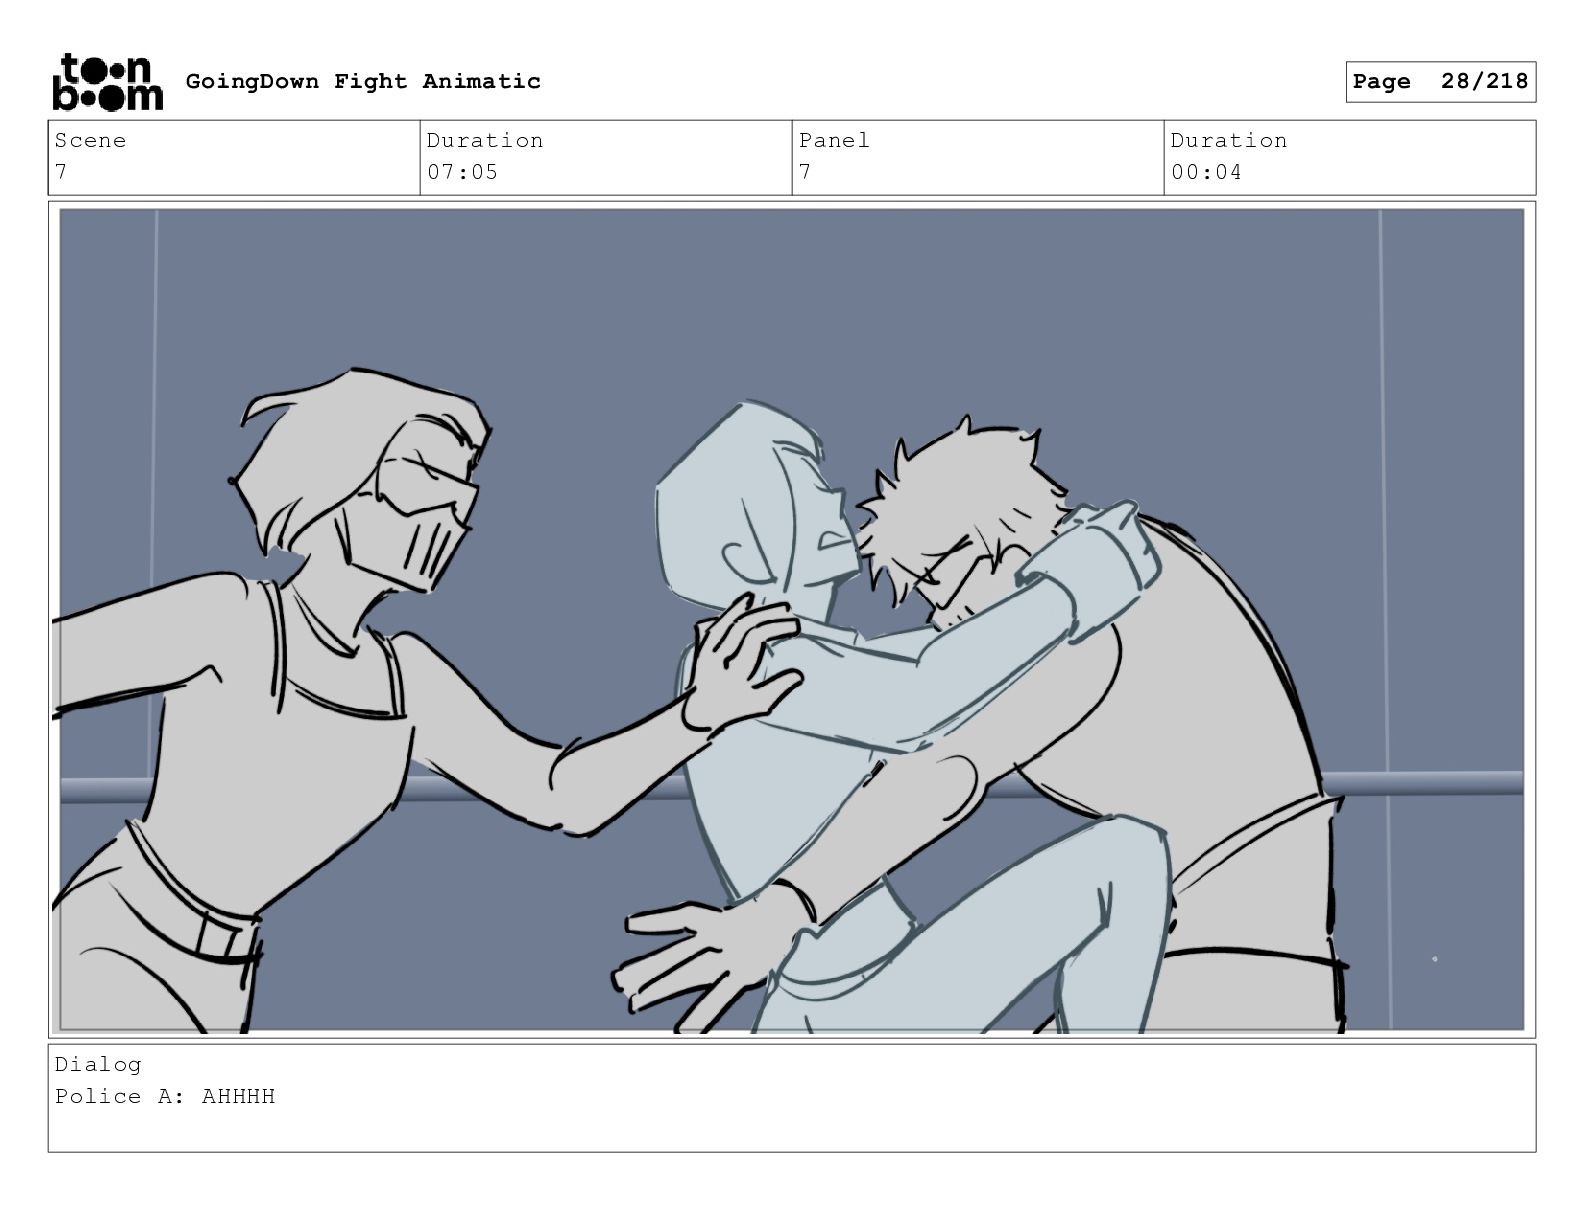Select the Police A: AHHHH dialog text

click(165, 1096)
